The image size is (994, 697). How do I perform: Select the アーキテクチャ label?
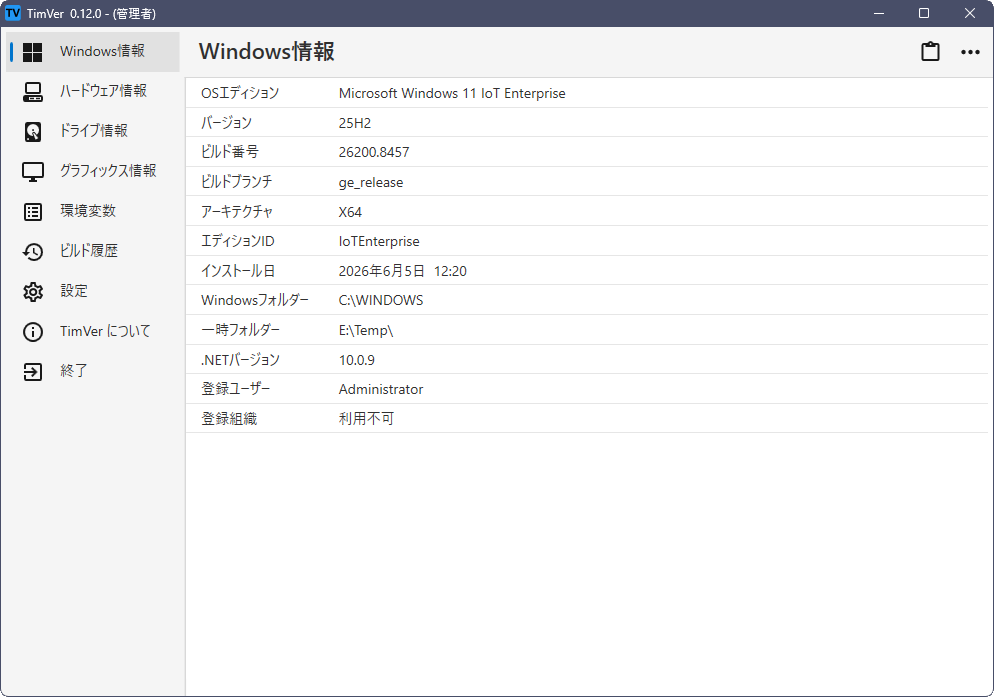[x=236, y=212]
